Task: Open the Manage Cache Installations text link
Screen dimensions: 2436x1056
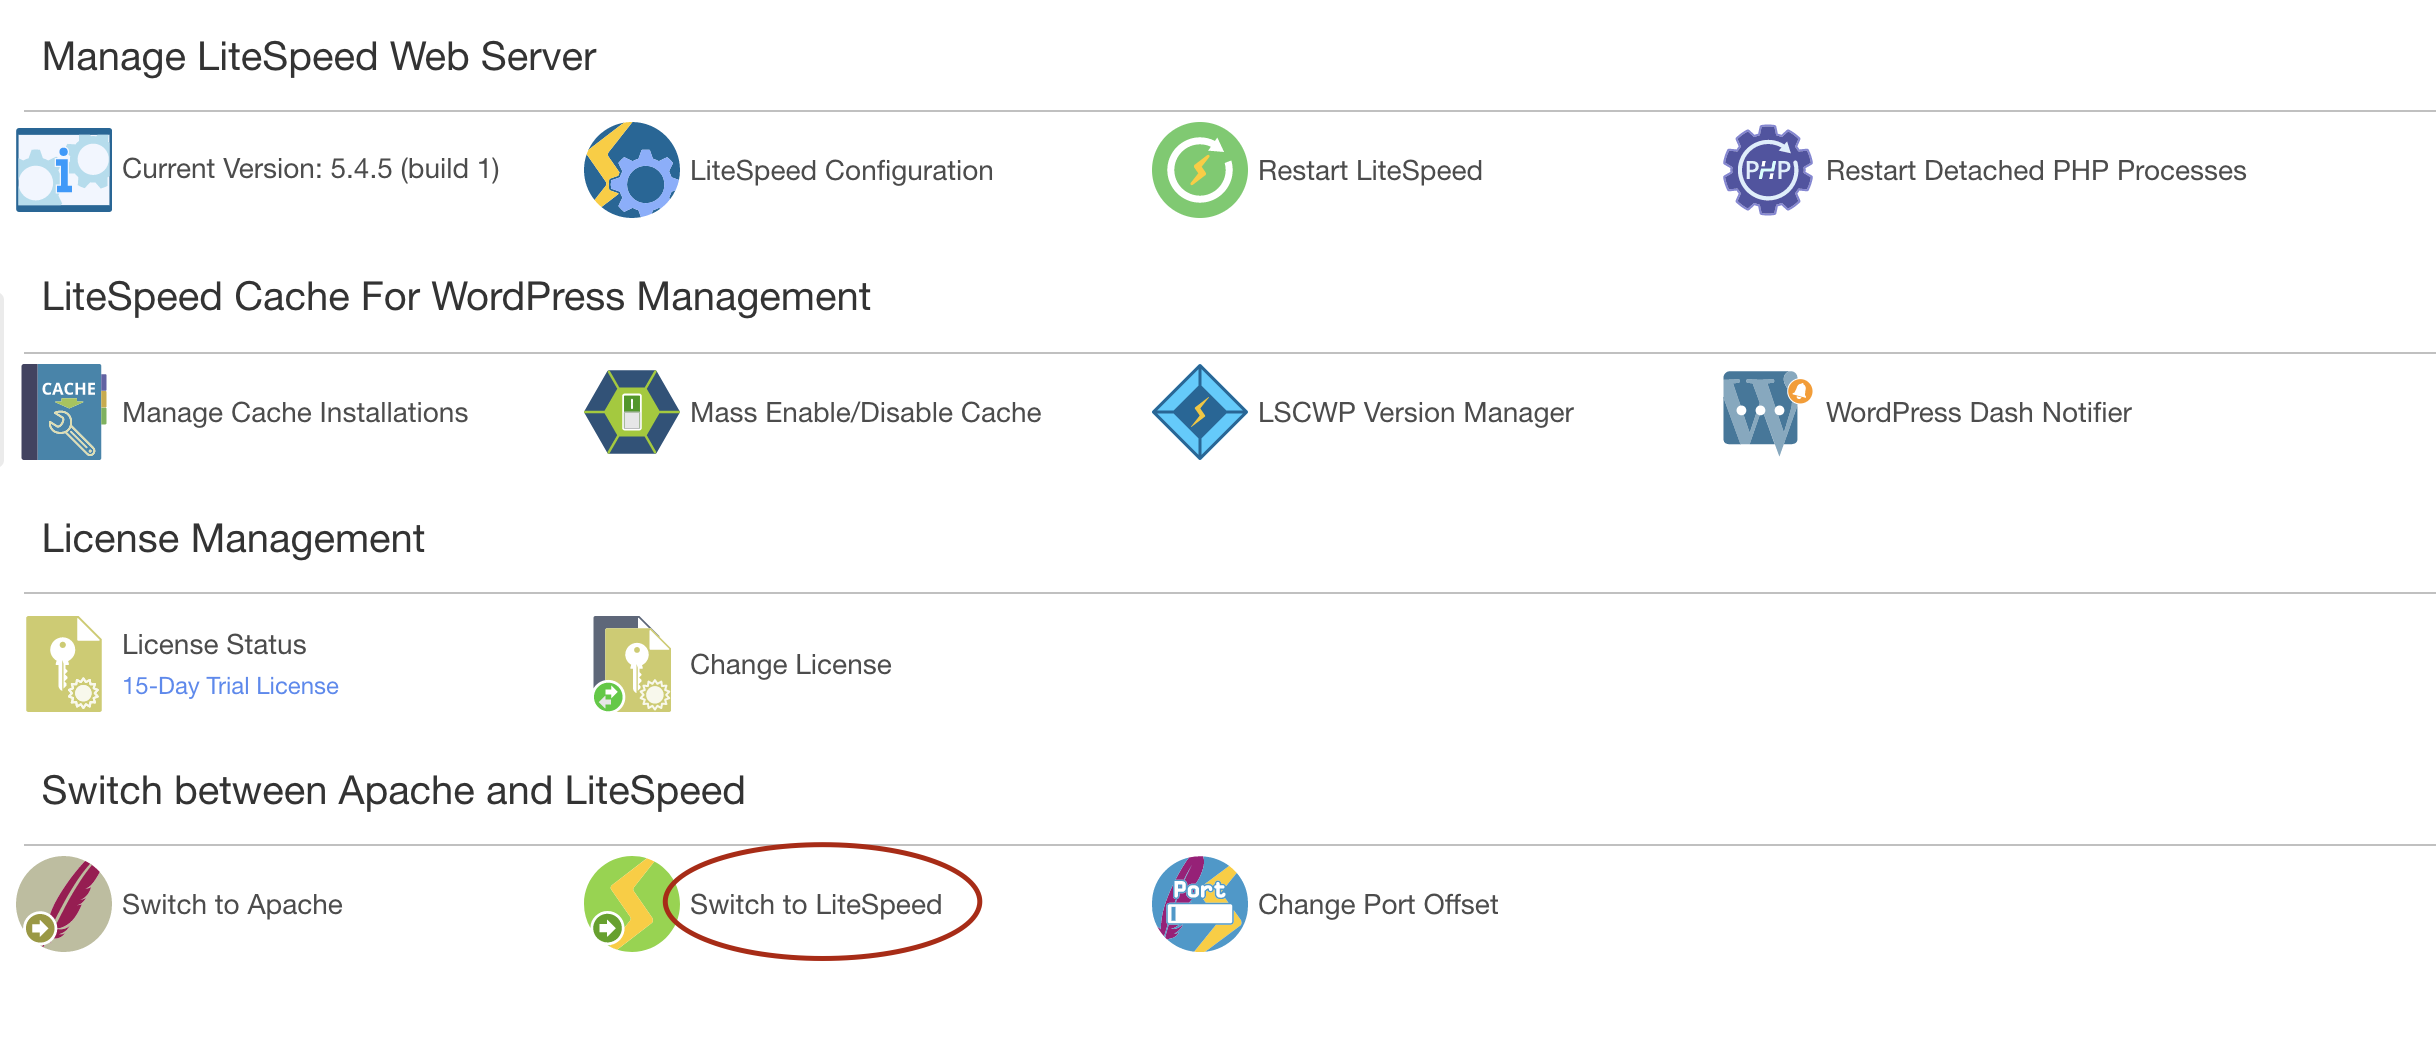Action: pos(295,412)
